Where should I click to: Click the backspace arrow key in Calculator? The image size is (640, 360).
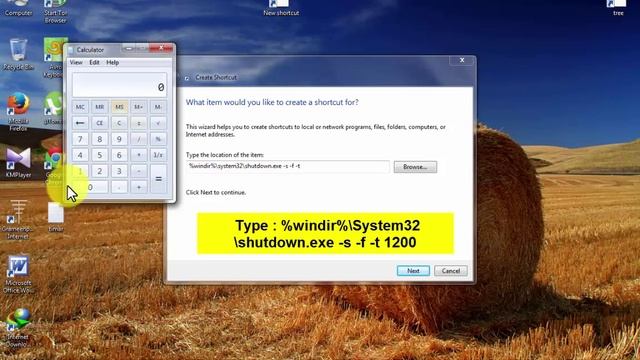(x=80, y=123)
